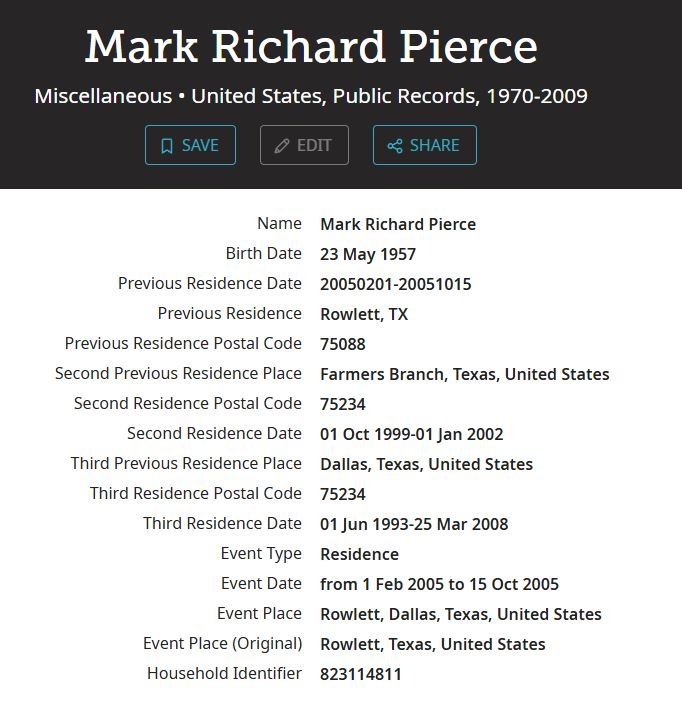Click the bookmark icon in SAVE button
This screenshot has height=704, width=682.
(x=167, y=146)
